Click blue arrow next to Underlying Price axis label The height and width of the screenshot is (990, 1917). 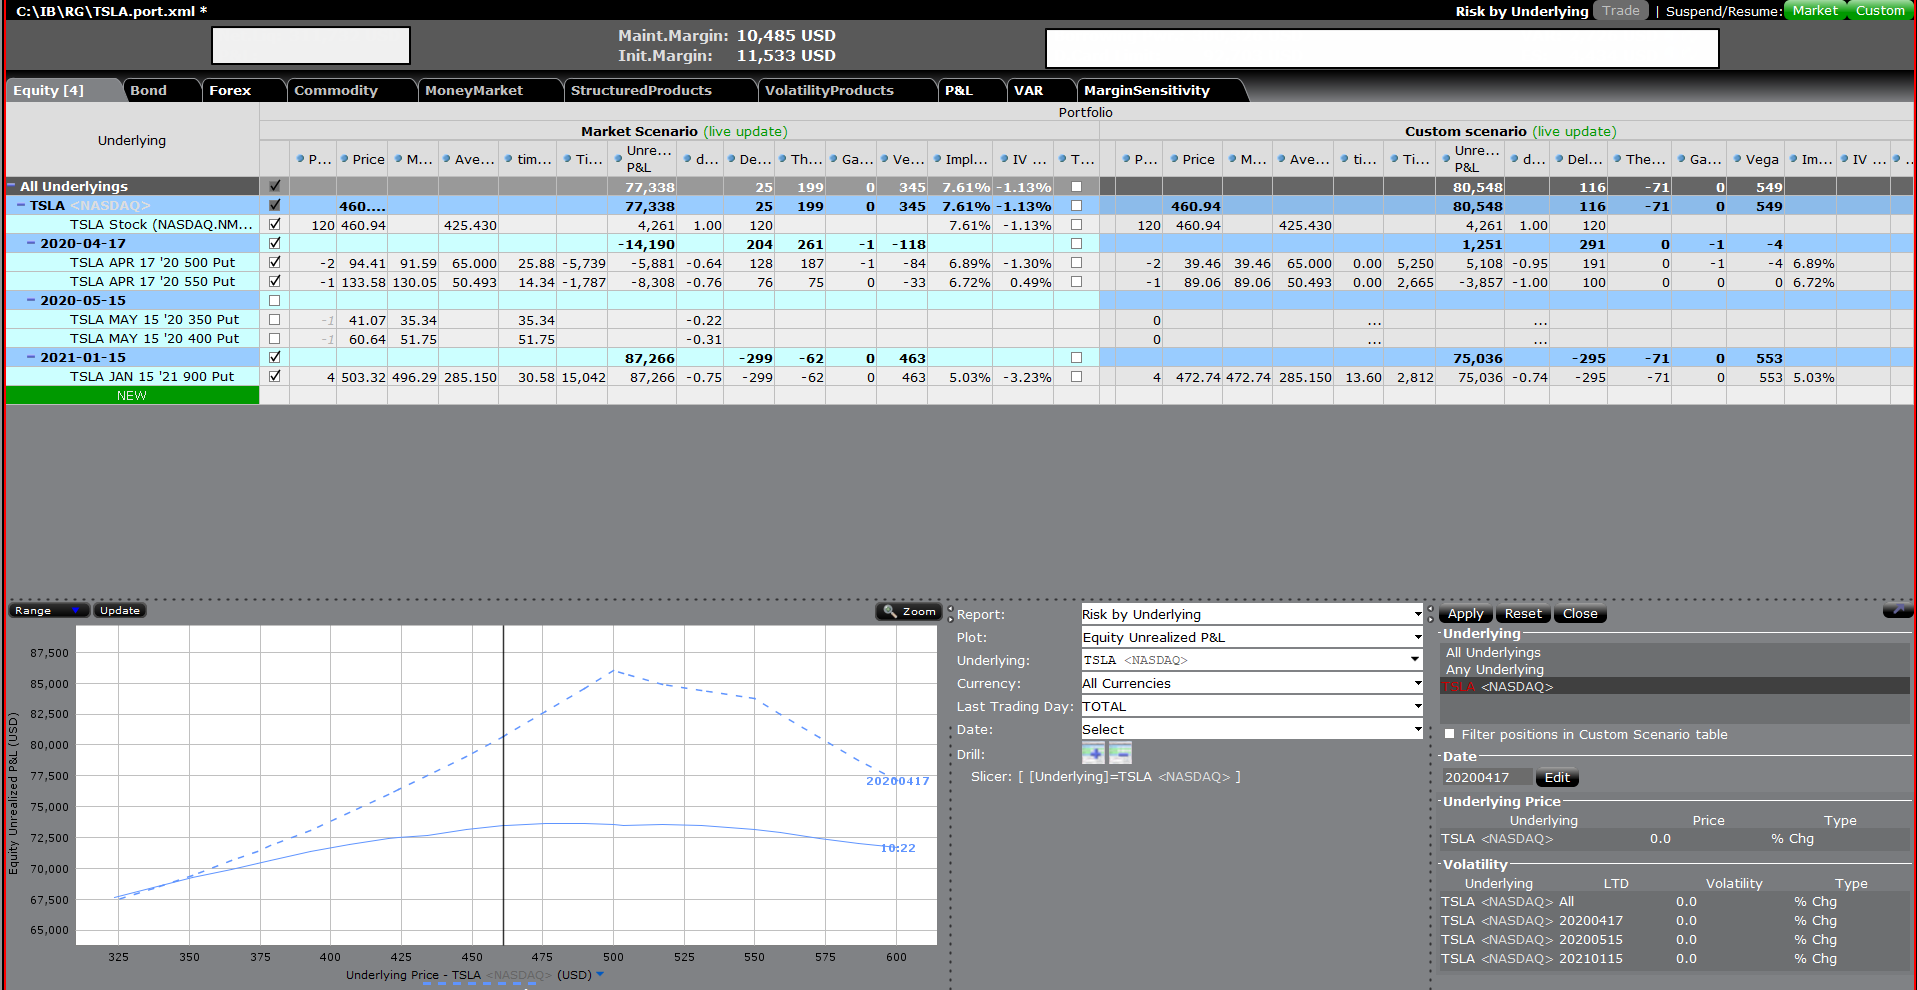click(600, 974)
